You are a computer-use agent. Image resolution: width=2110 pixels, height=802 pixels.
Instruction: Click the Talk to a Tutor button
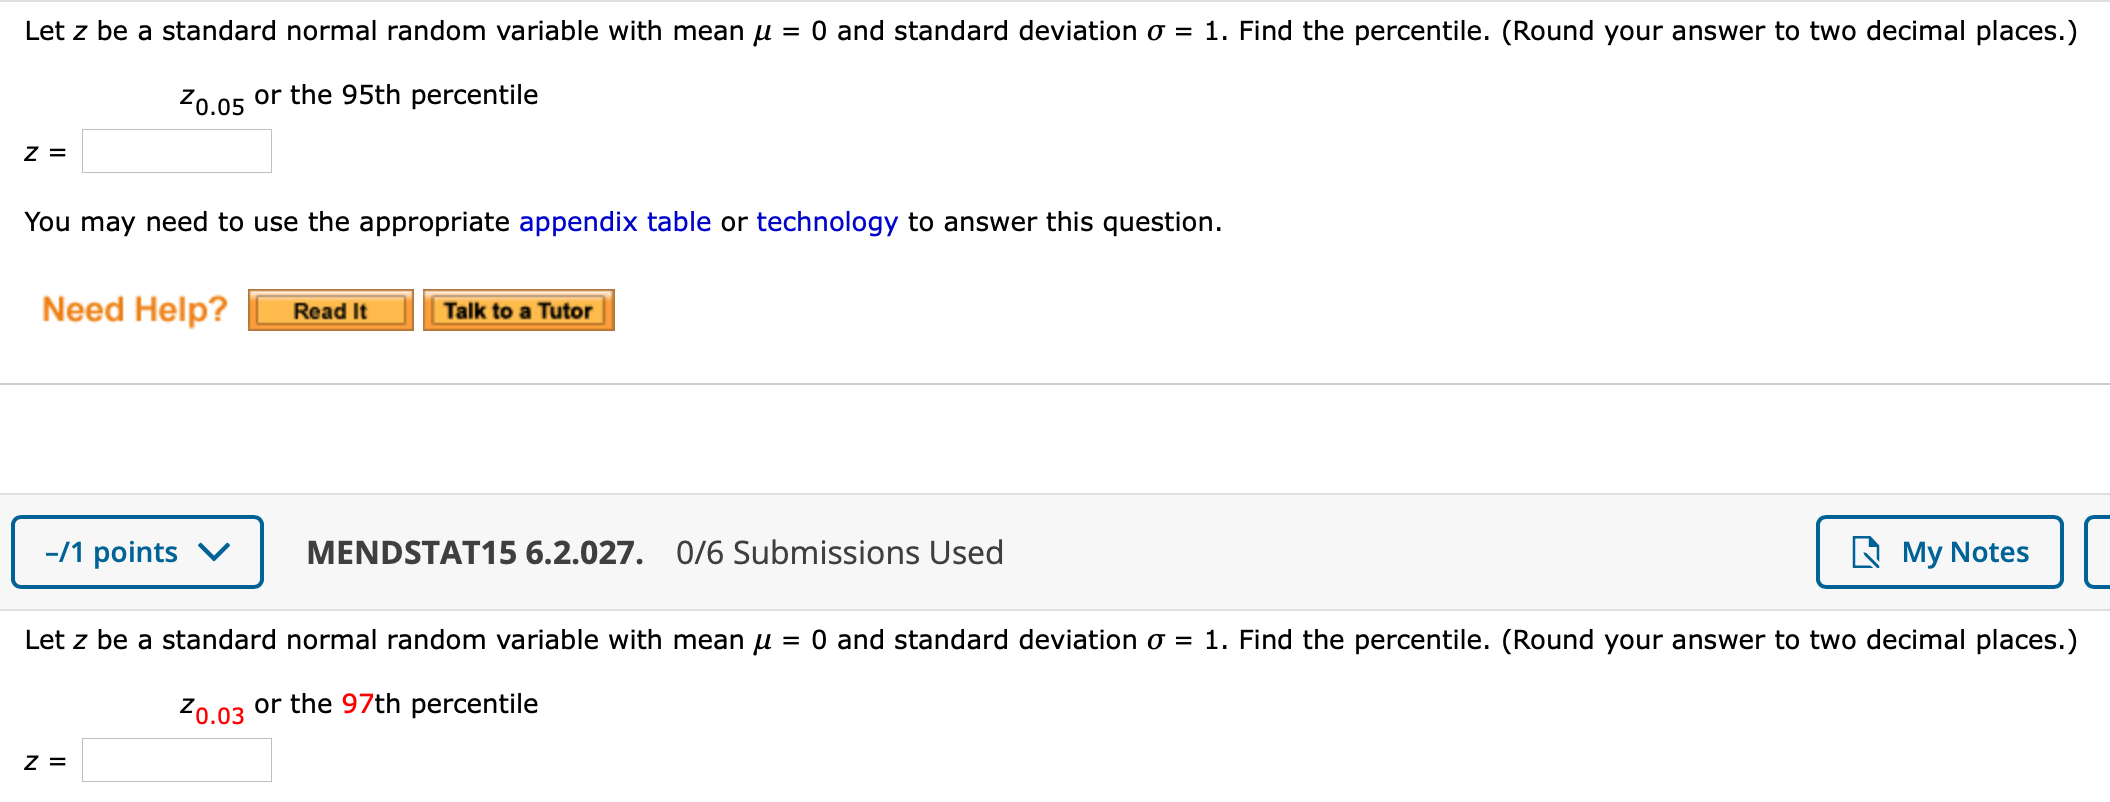click(518, 310)
